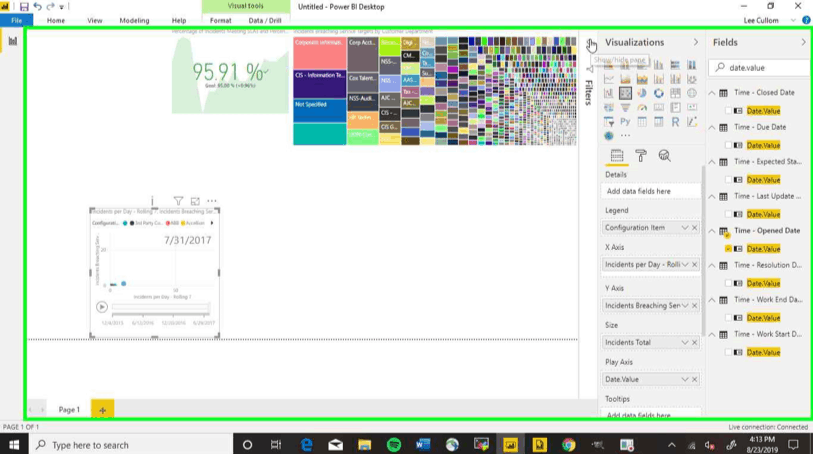Redo the last undone action
This screenshot has width=815, height=454.
pyautogui.click(x=50, y=7)
